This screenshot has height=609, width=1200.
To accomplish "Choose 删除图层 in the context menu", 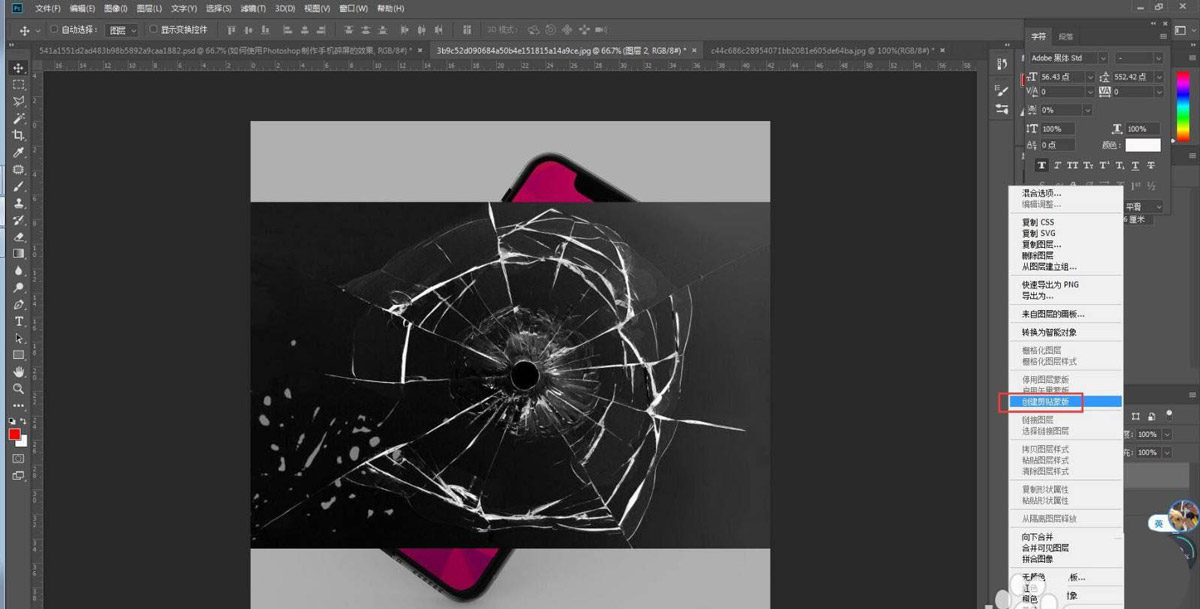I will tap(1065, 255).
